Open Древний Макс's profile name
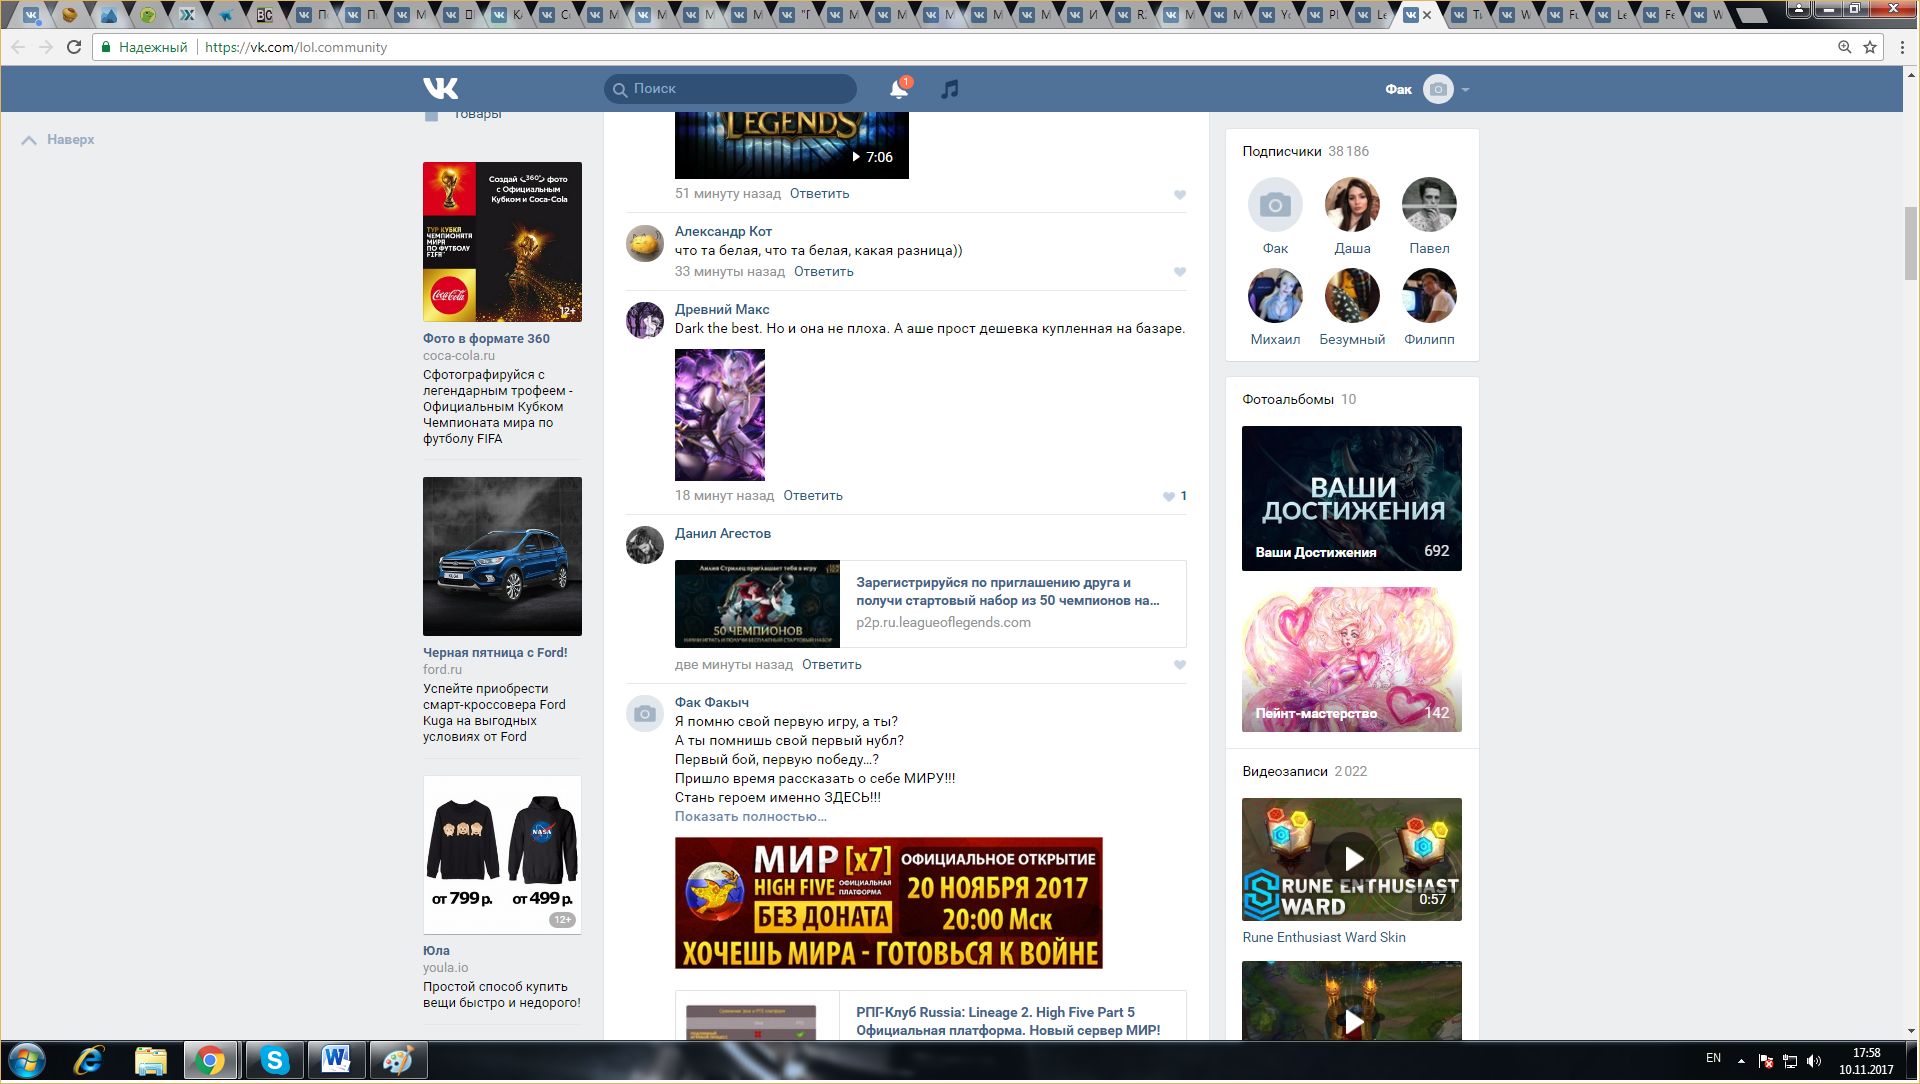This screenshot has width=1920, height=1084. coord(722,310)
